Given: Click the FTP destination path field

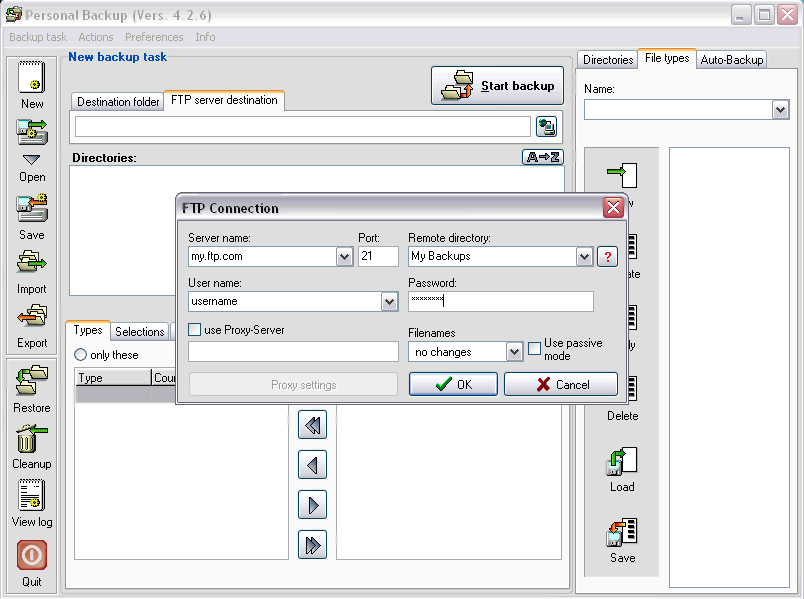Looking at the screenshot, I should point(303,127).
